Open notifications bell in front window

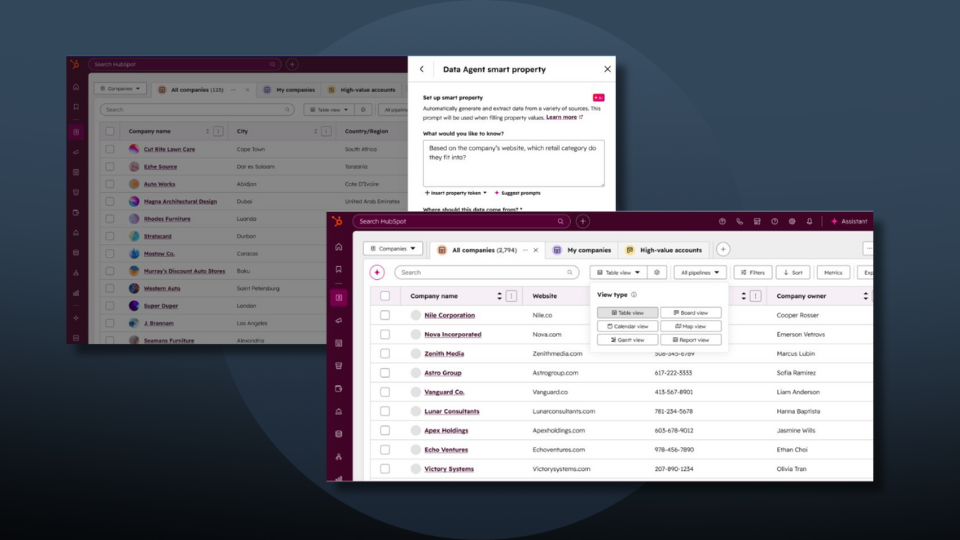coord(809,221)
